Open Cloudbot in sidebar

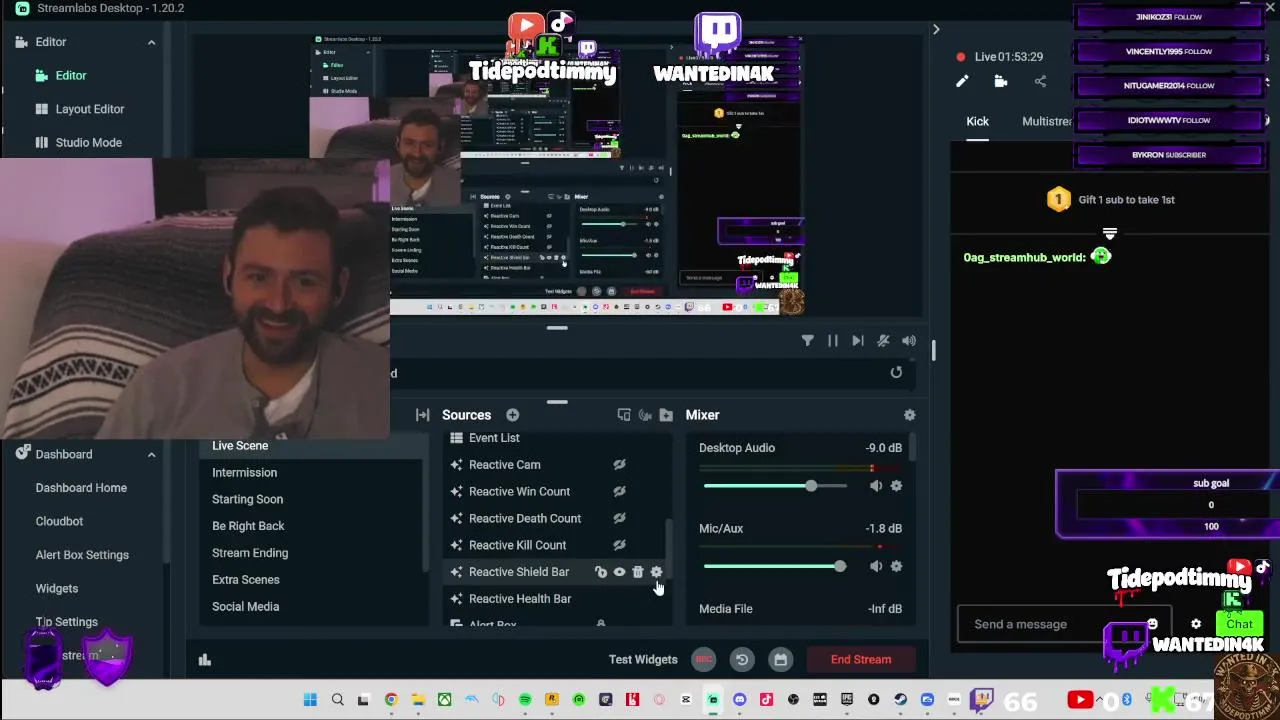point(59,521)
